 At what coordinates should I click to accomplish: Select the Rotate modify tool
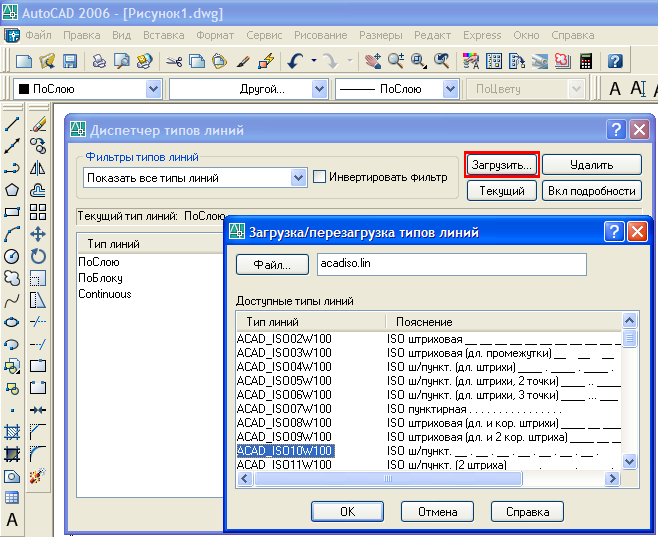38,256
